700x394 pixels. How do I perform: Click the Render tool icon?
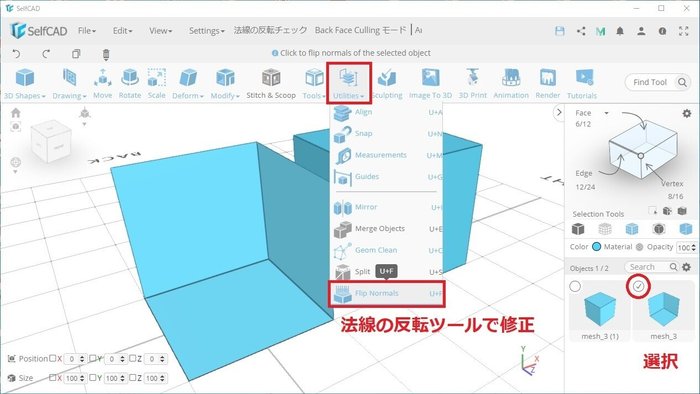coord(547,83)
